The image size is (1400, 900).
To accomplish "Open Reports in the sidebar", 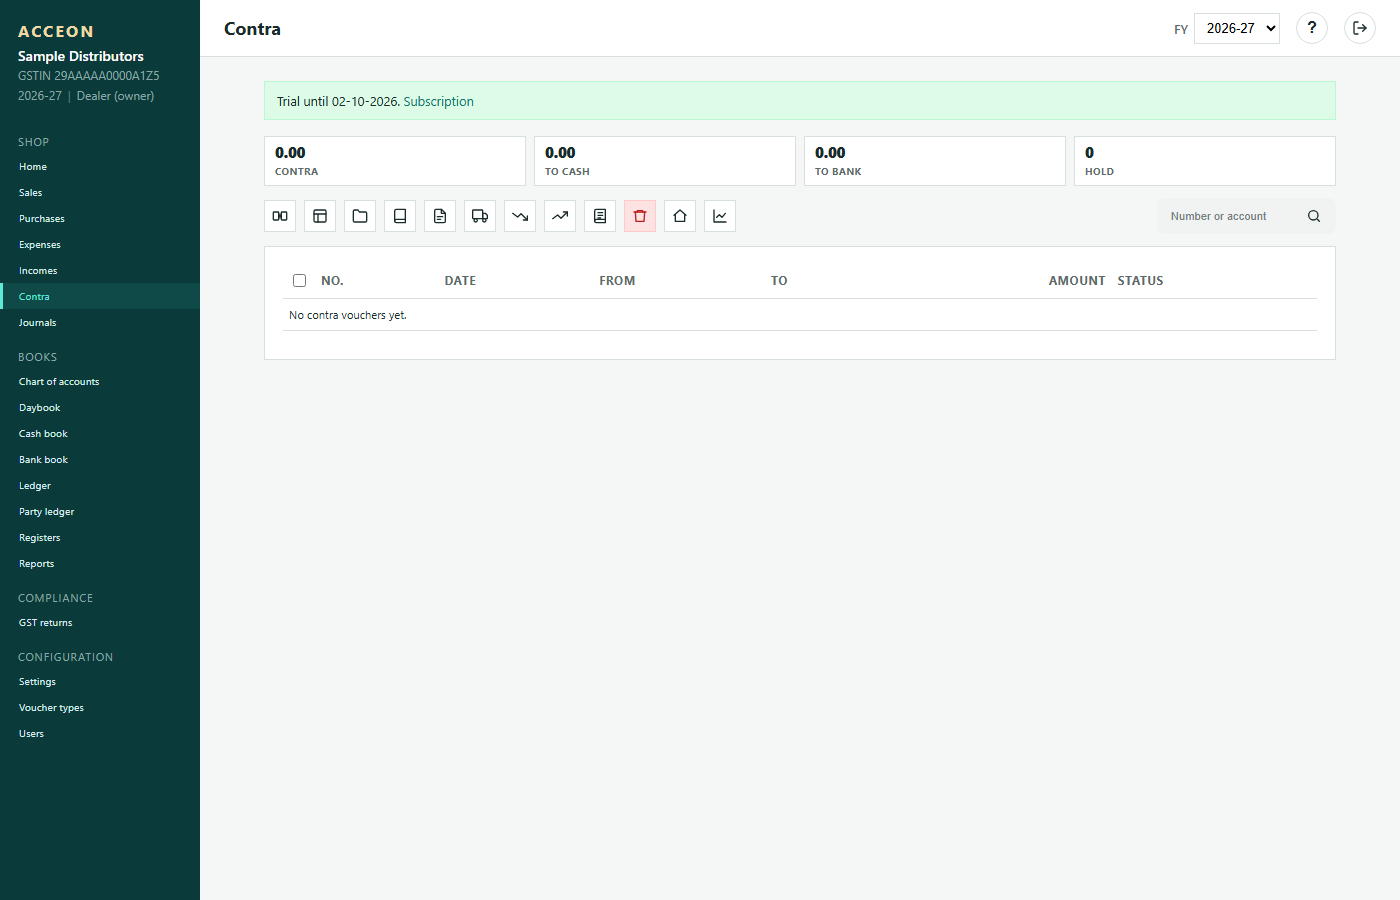I will [100, 564].
